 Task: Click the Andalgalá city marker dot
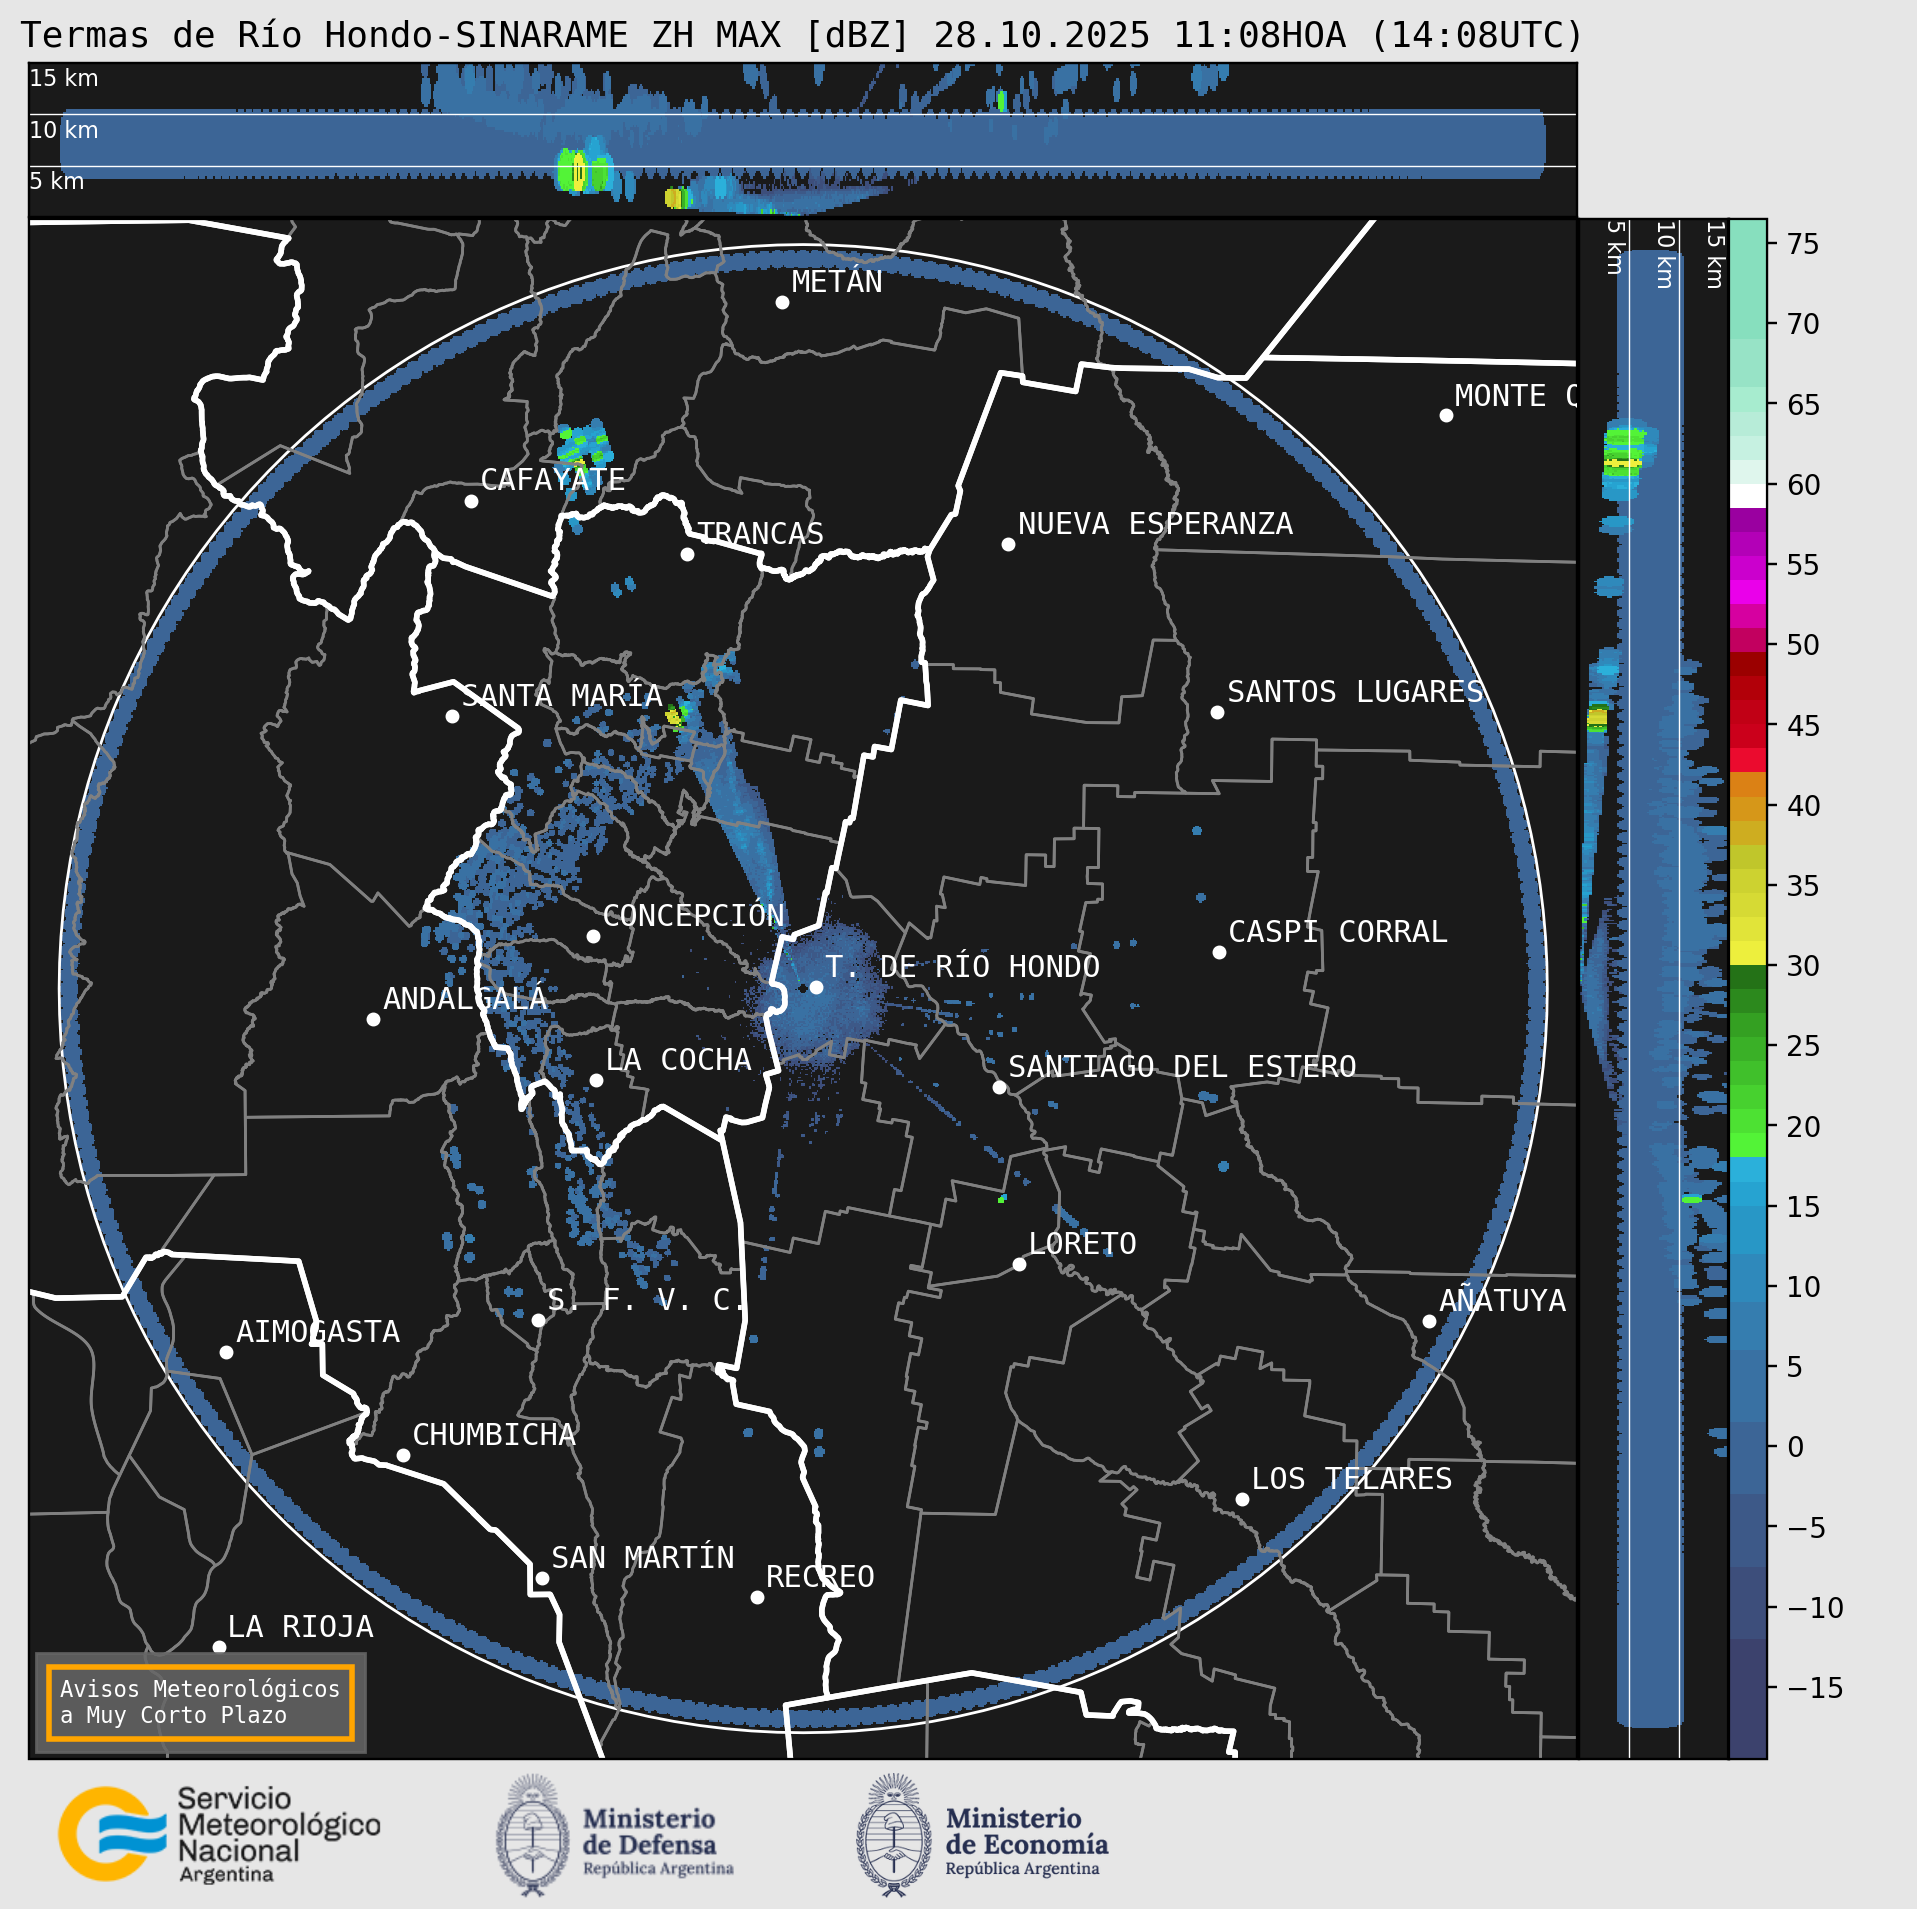click(373, 1019)
